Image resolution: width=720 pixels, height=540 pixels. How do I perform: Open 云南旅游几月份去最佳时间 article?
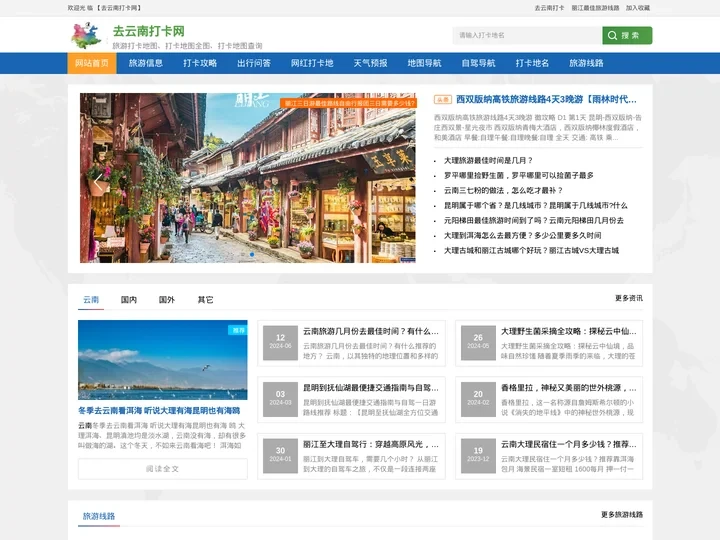coord(371,331)
